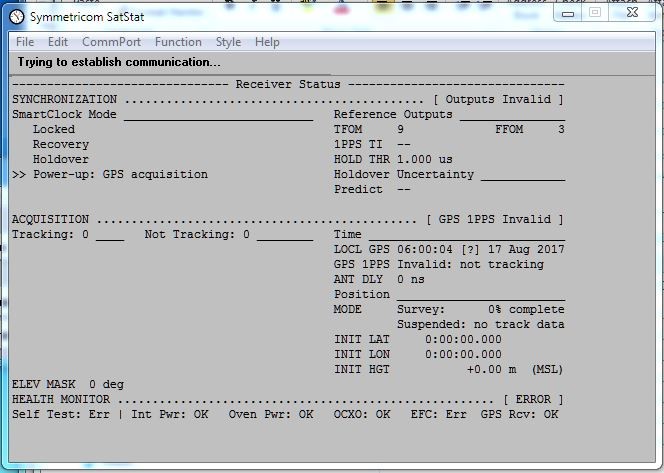664x473 pixels.
Task: Click the 'MODE' position label
Action: tap(348, 310)
